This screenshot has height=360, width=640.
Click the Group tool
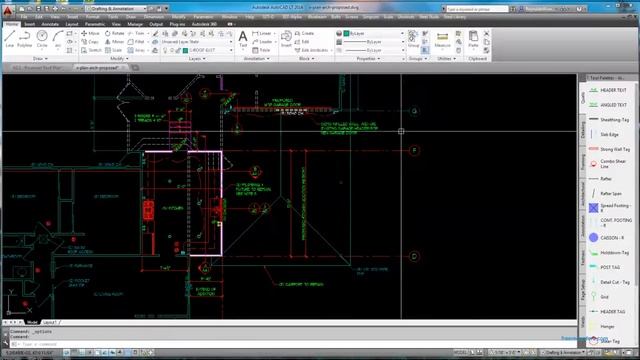click(x=413, y=39)
